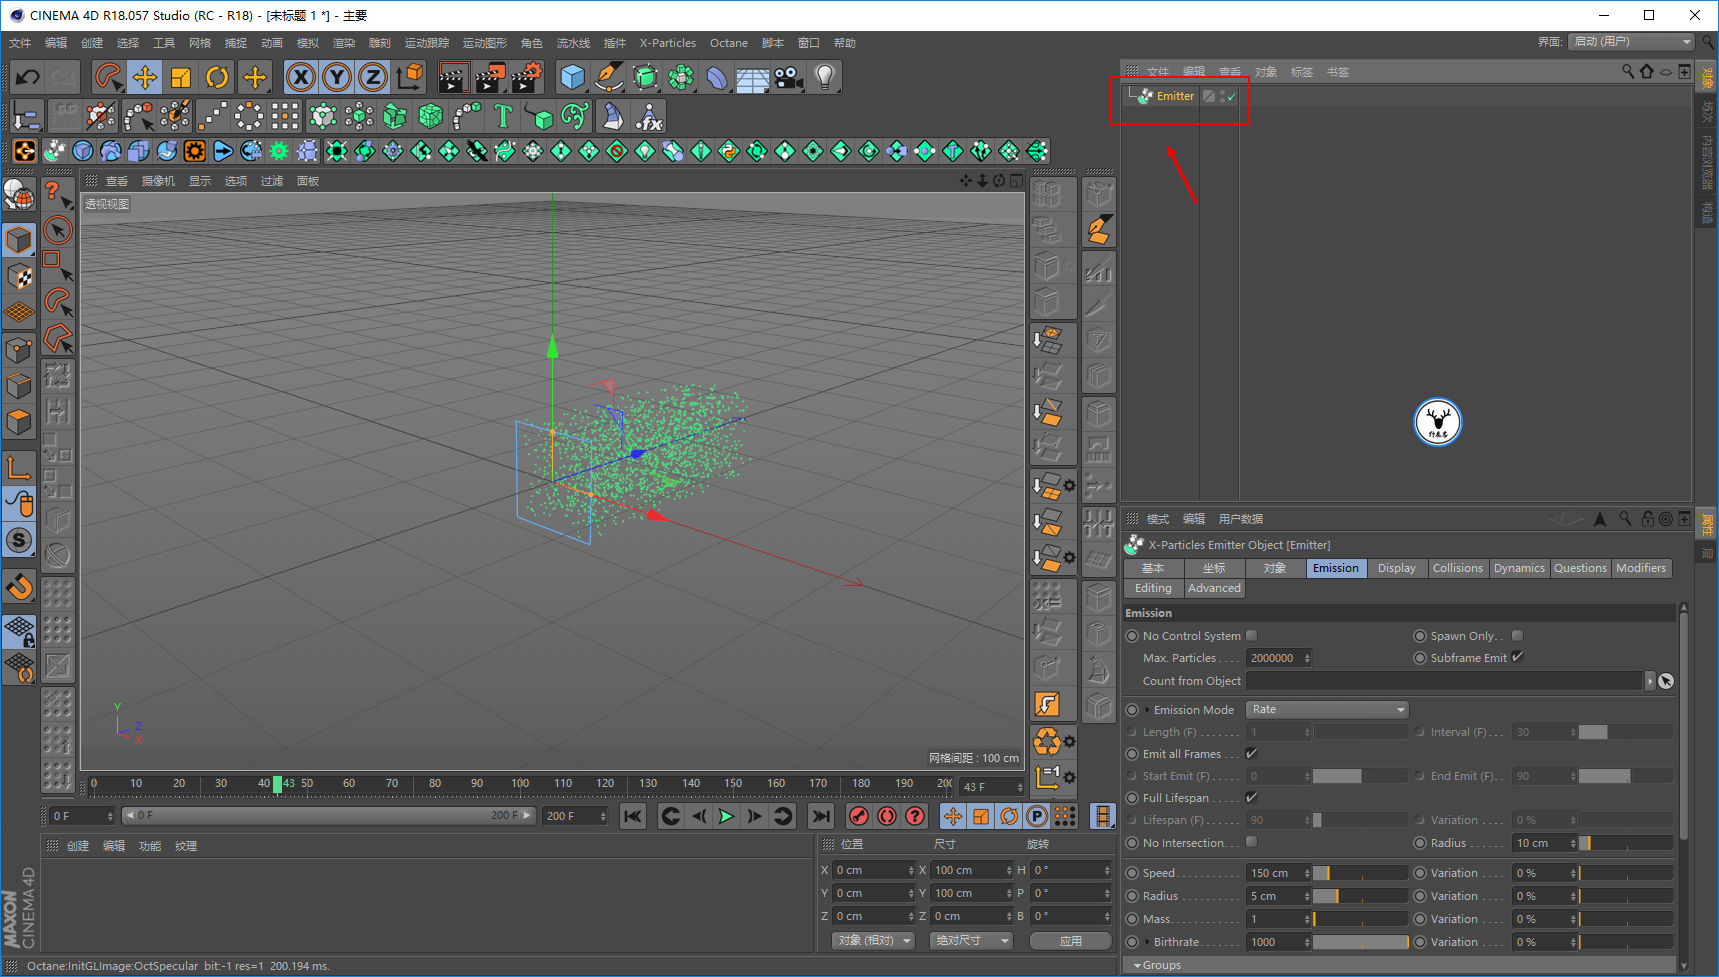Click the Emitter object in Object Manager
This screenshot has height=977, width=1719.
pyautogui.click(x=1175, y=96)
